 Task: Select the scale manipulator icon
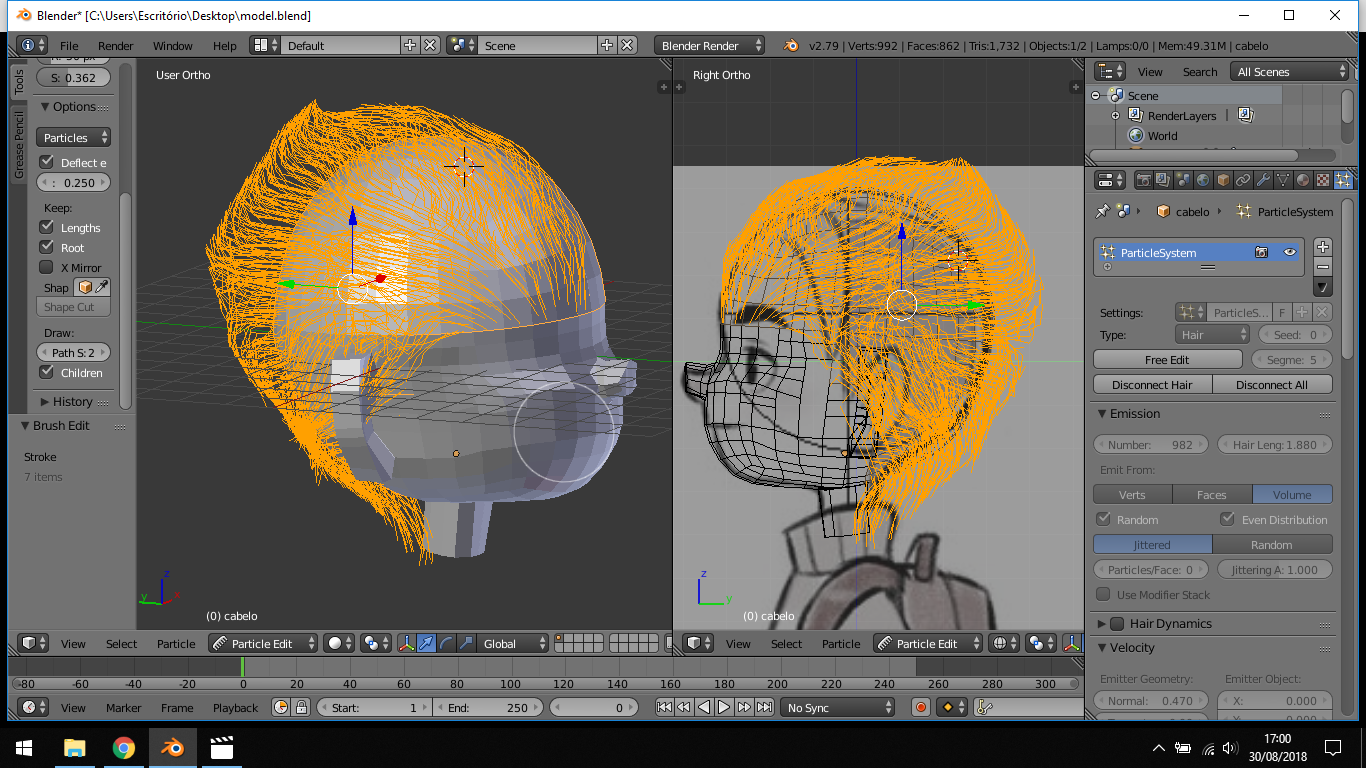[466, 643]
